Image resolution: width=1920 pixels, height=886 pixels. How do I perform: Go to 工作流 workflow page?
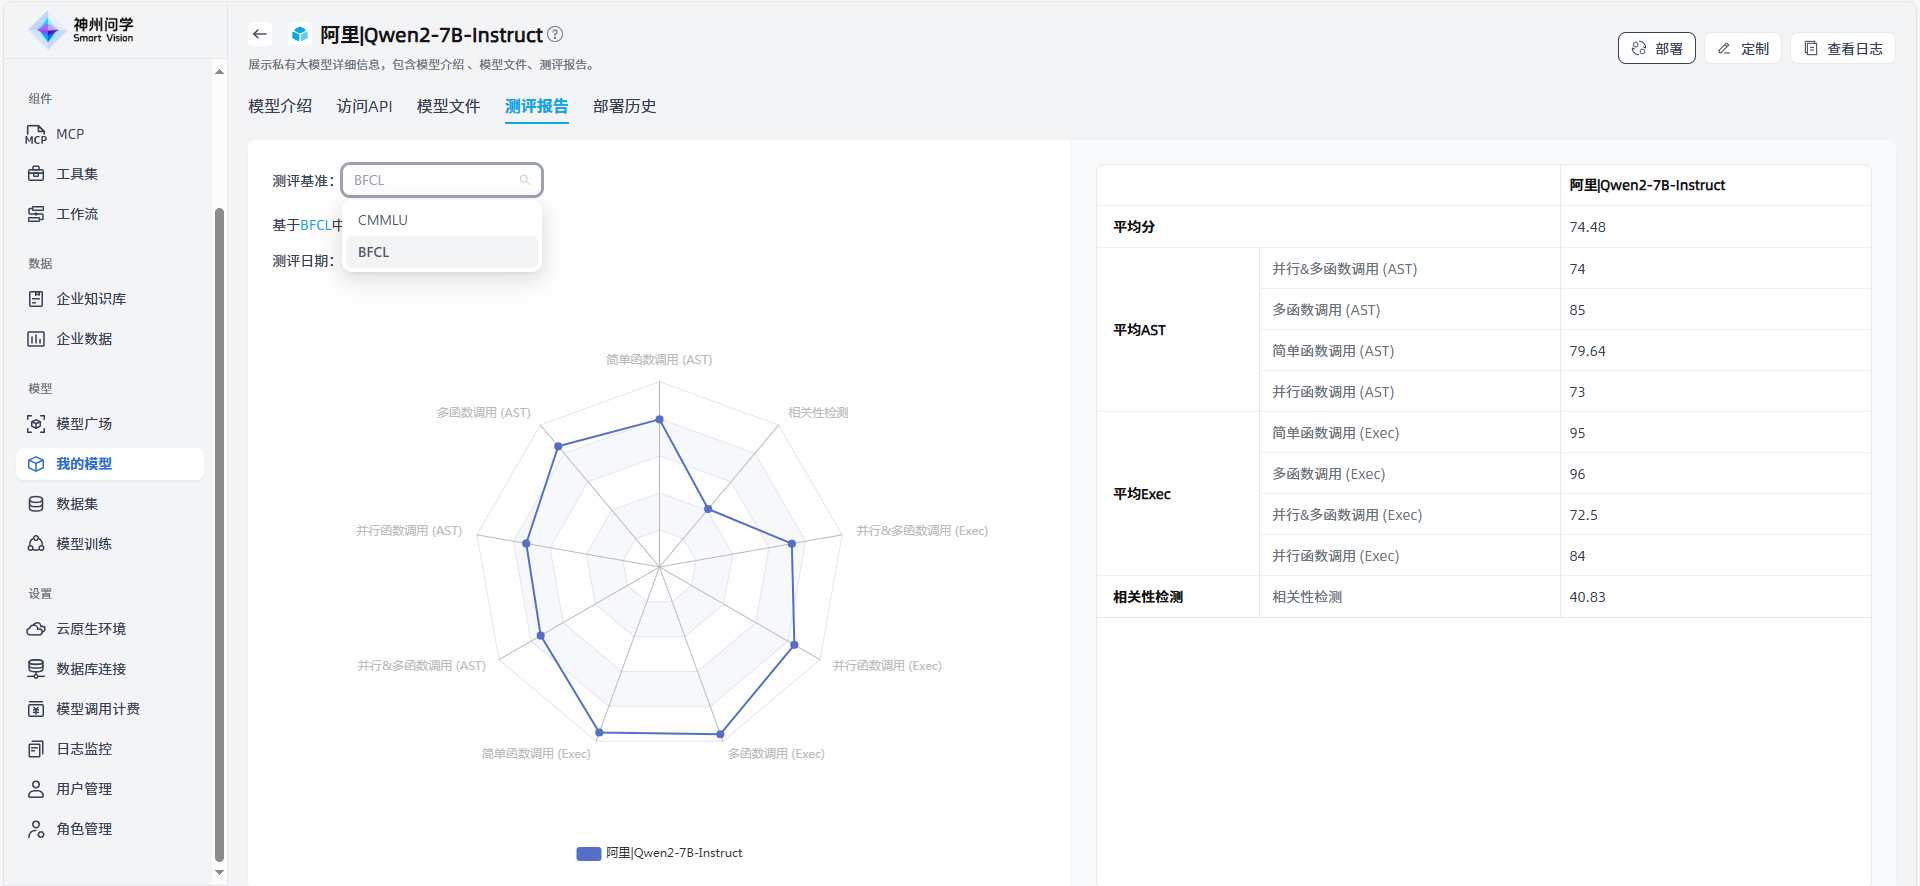(x=76, y=214)
